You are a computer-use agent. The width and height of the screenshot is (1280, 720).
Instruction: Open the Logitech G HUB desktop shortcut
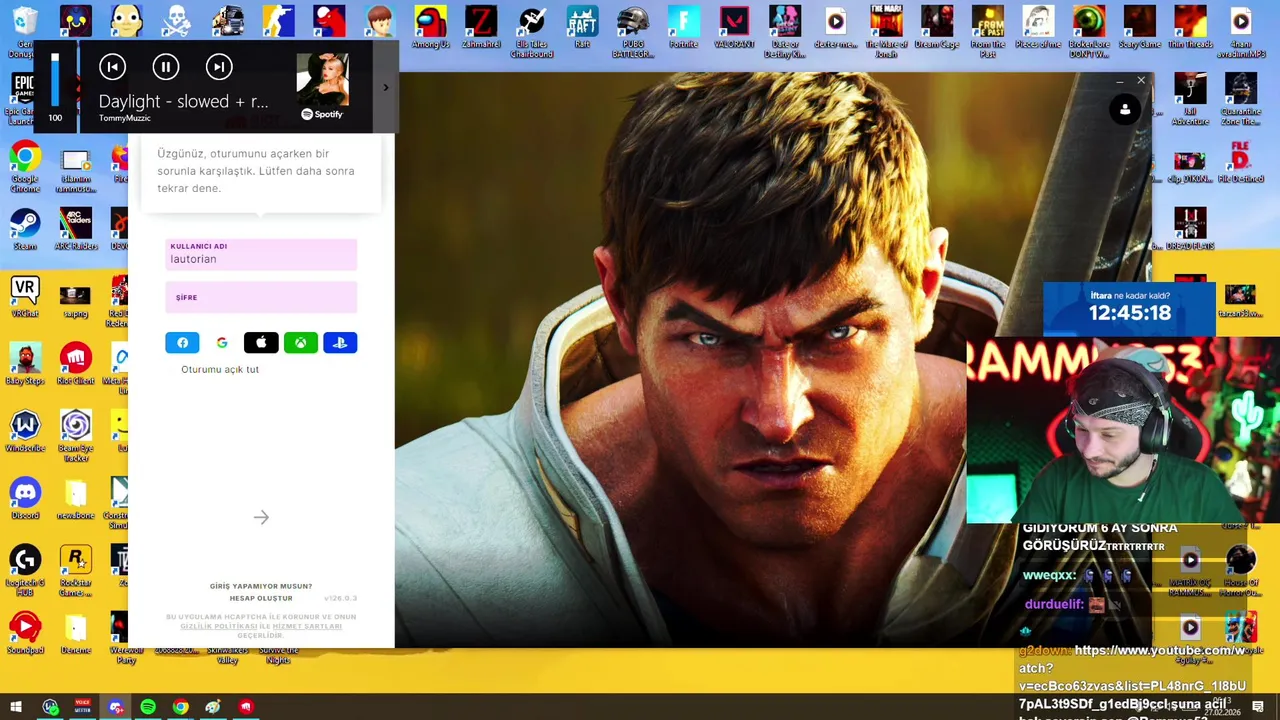tap(25, 571)
